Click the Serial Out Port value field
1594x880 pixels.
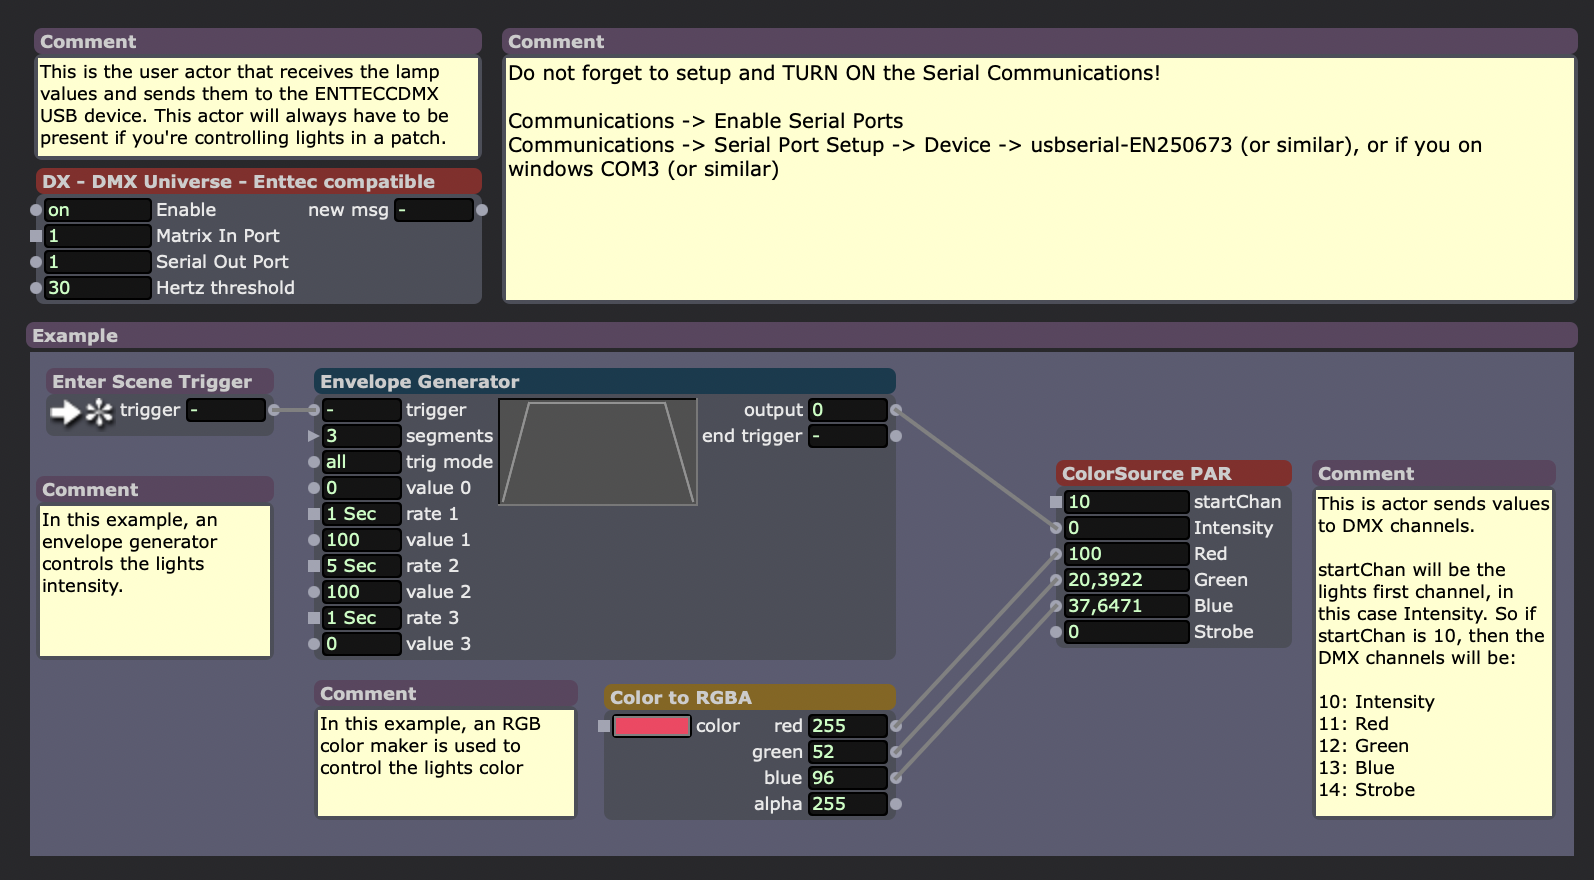click(x=97, y=262)
